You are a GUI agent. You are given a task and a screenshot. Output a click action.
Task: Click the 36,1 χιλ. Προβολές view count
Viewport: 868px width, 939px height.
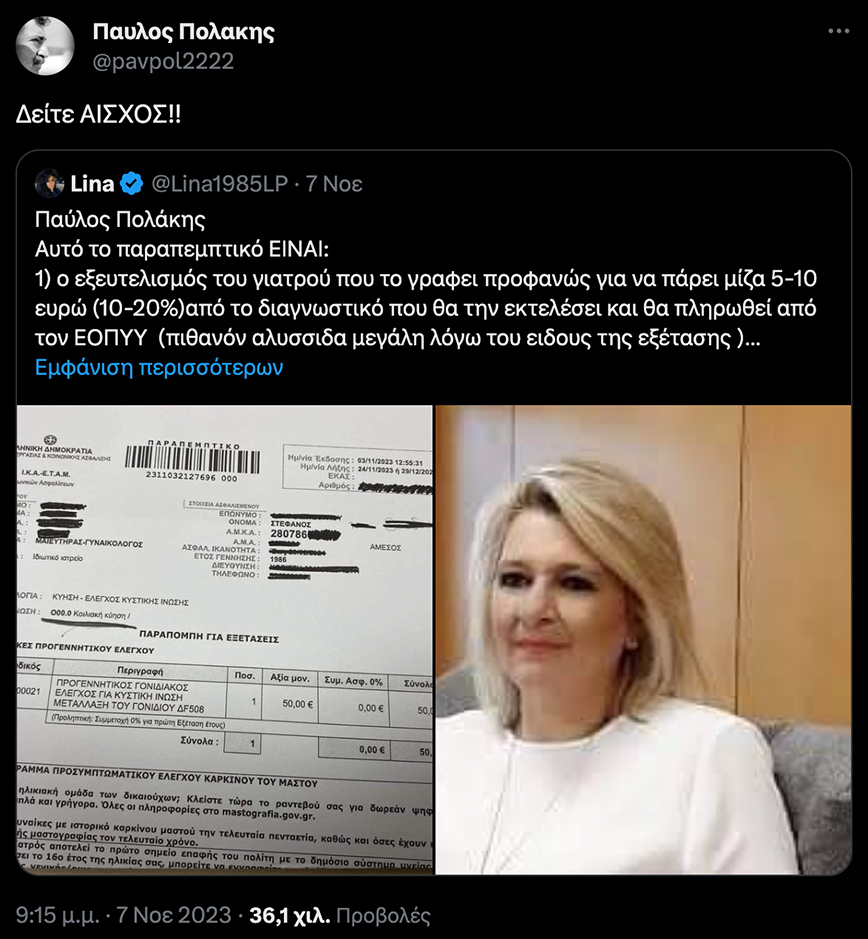pos(340,915)
